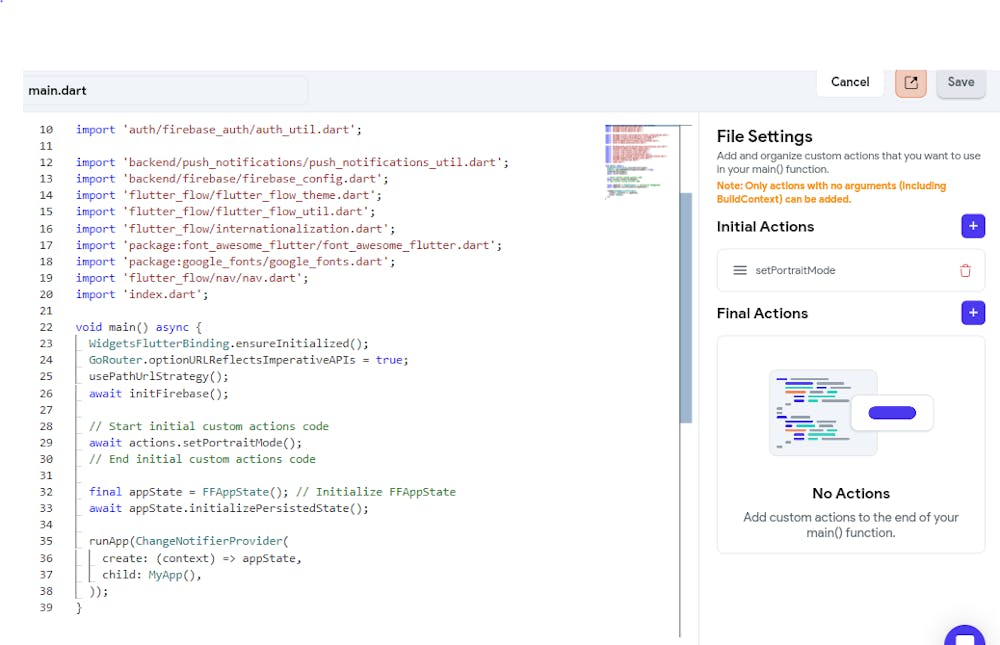Click the FFAppState() initialization line

tap(272, 492)
